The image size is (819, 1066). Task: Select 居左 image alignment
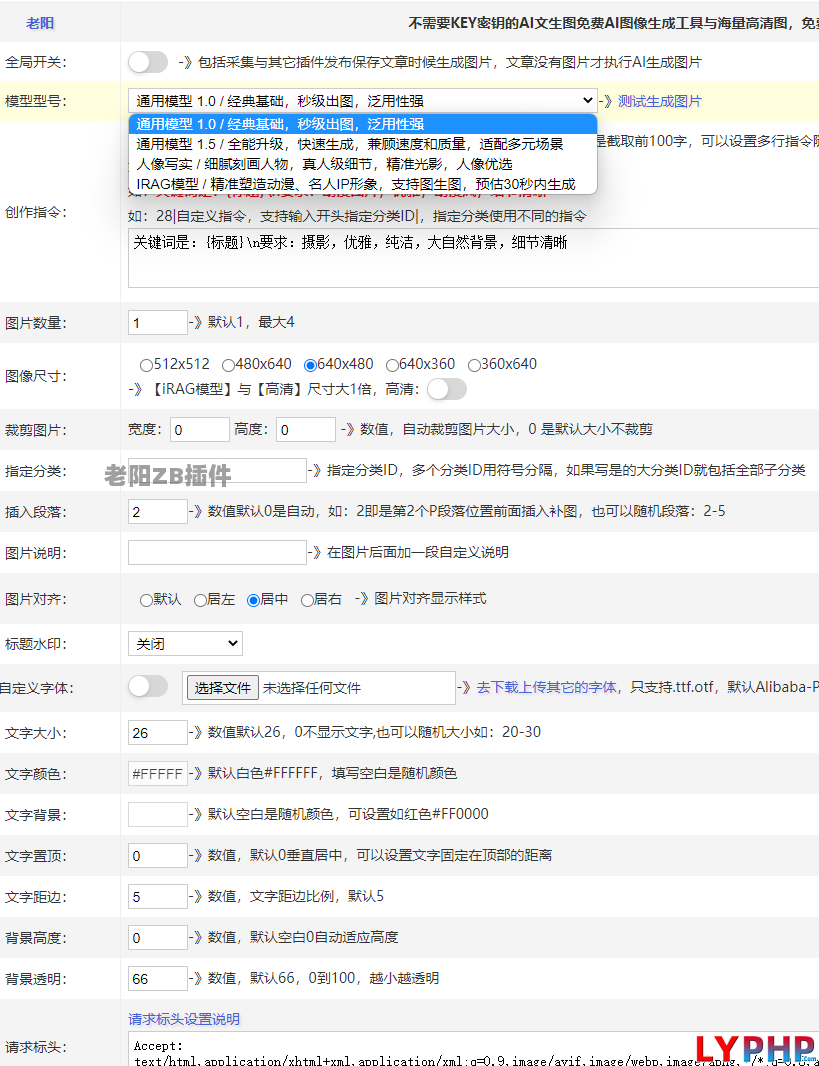pos(200,600)
